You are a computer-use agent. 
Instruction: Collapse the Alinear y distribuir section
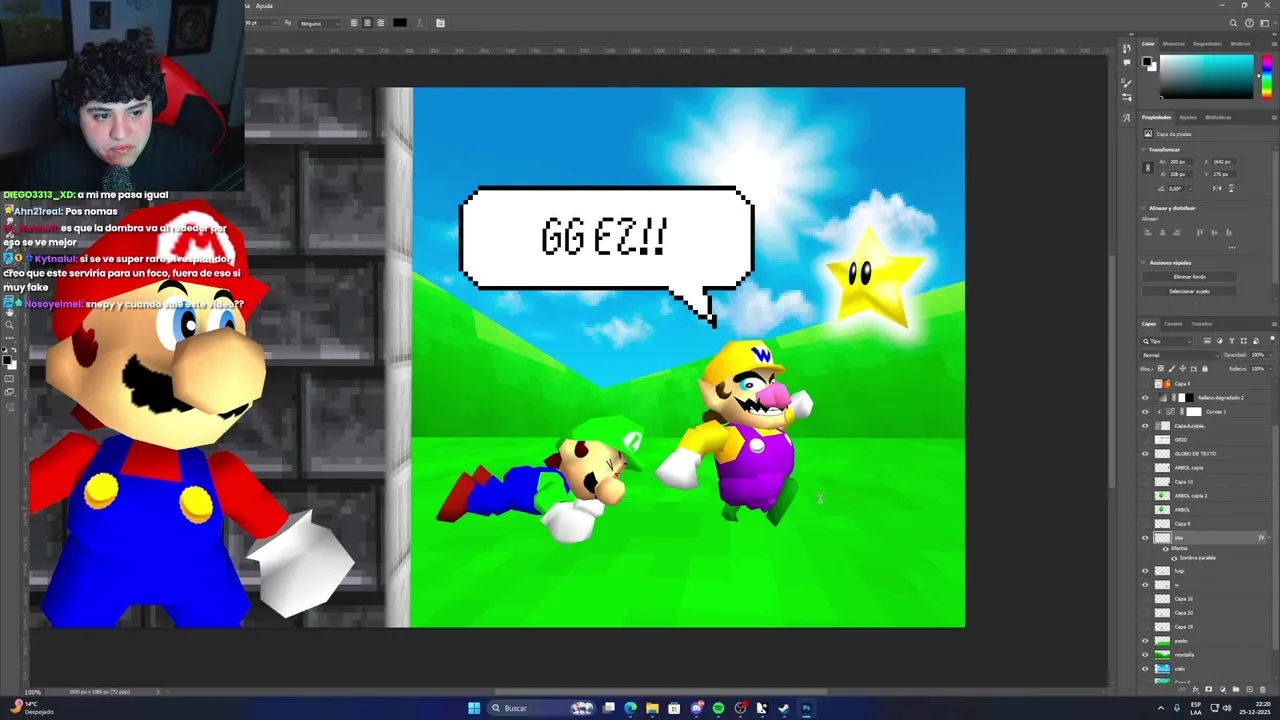pyautogui.click(x=1143, y=208)
